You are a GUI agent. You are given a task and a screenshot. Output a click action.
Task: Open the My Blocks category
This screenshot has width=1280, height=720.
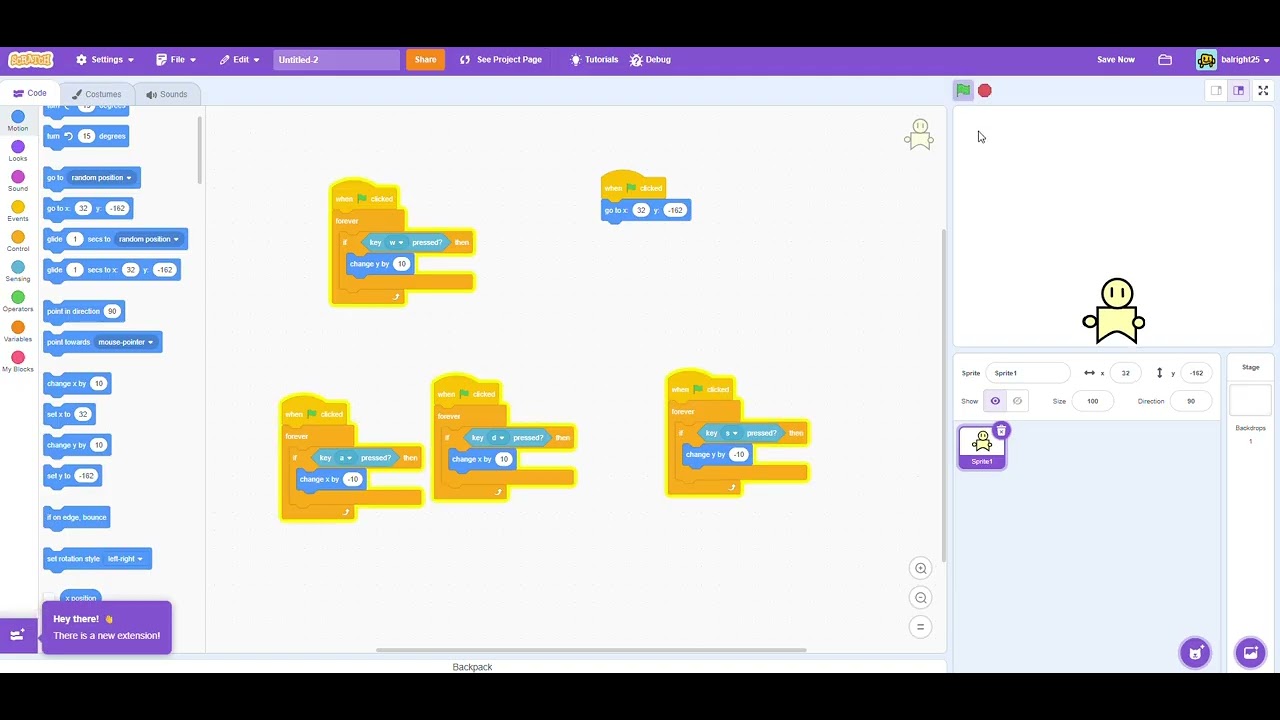pos(18,362)
